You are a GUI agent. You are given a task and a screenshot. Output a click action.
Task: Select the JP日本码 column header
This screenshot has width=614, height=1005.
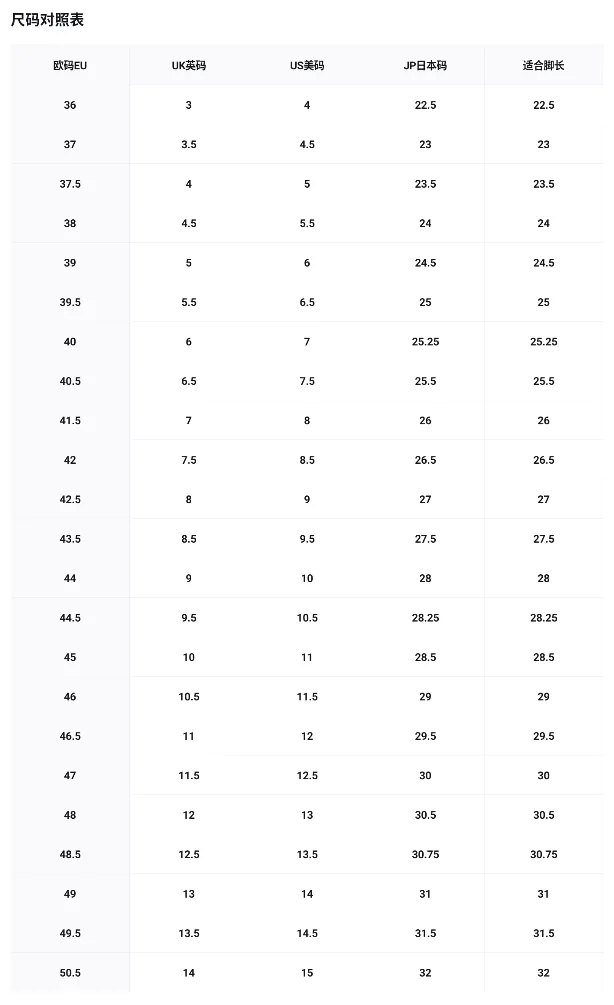[x=425, y=65]
